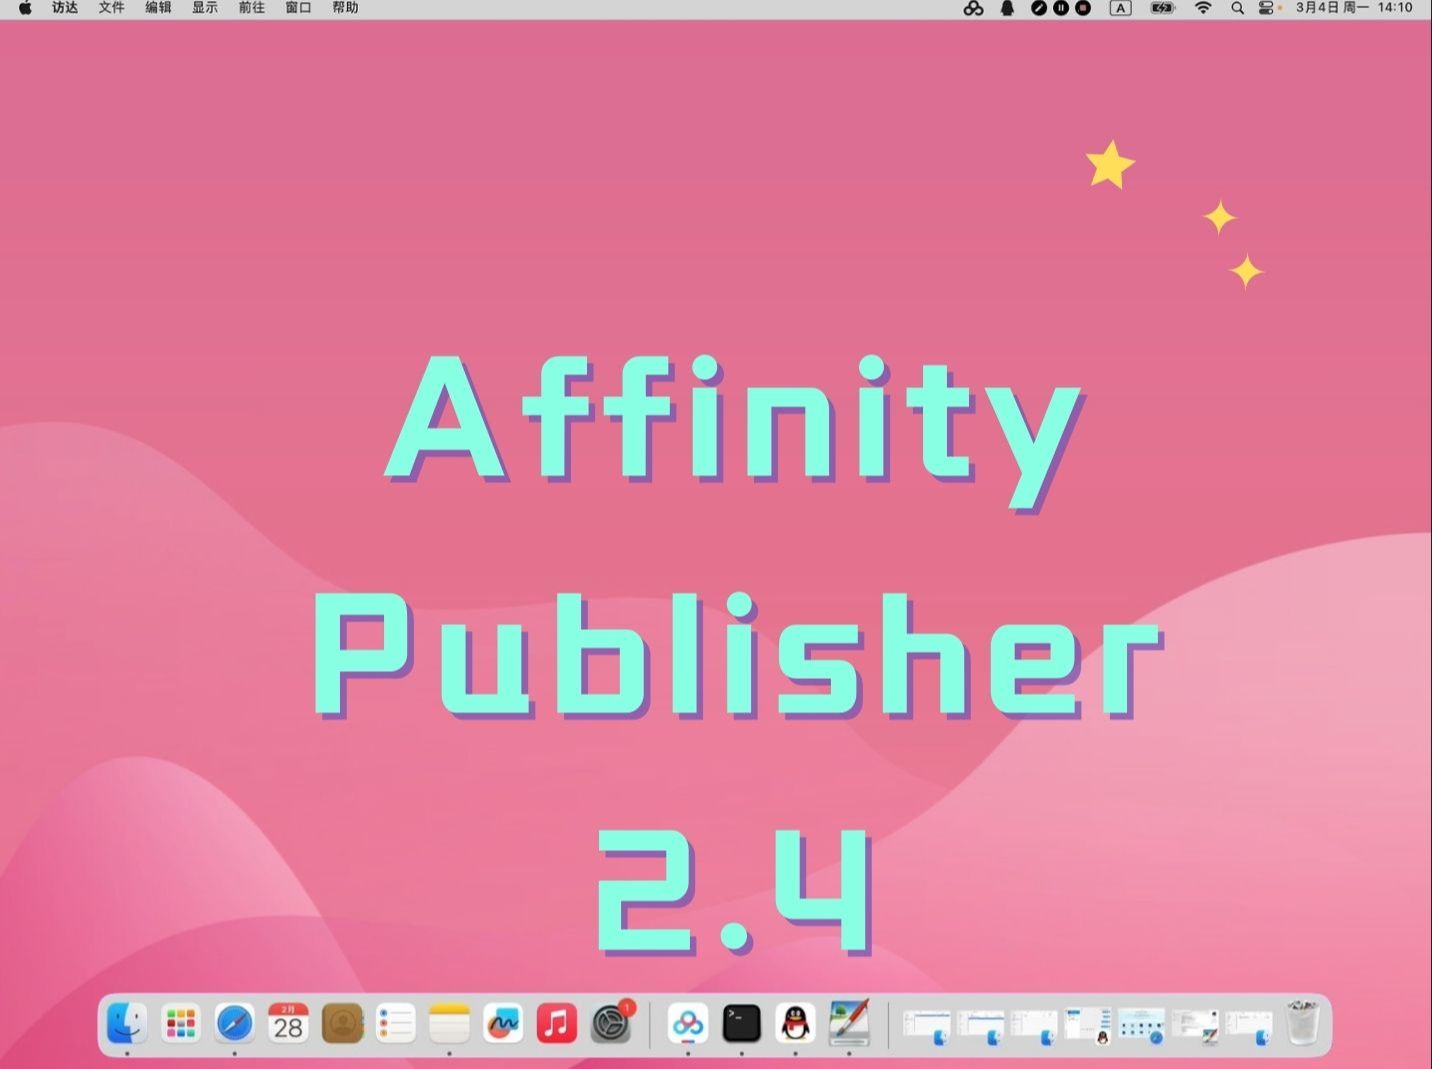Pause the screen recording from menu bar
This screenshot has height=1069, width=1432.
click(1061, 8)
